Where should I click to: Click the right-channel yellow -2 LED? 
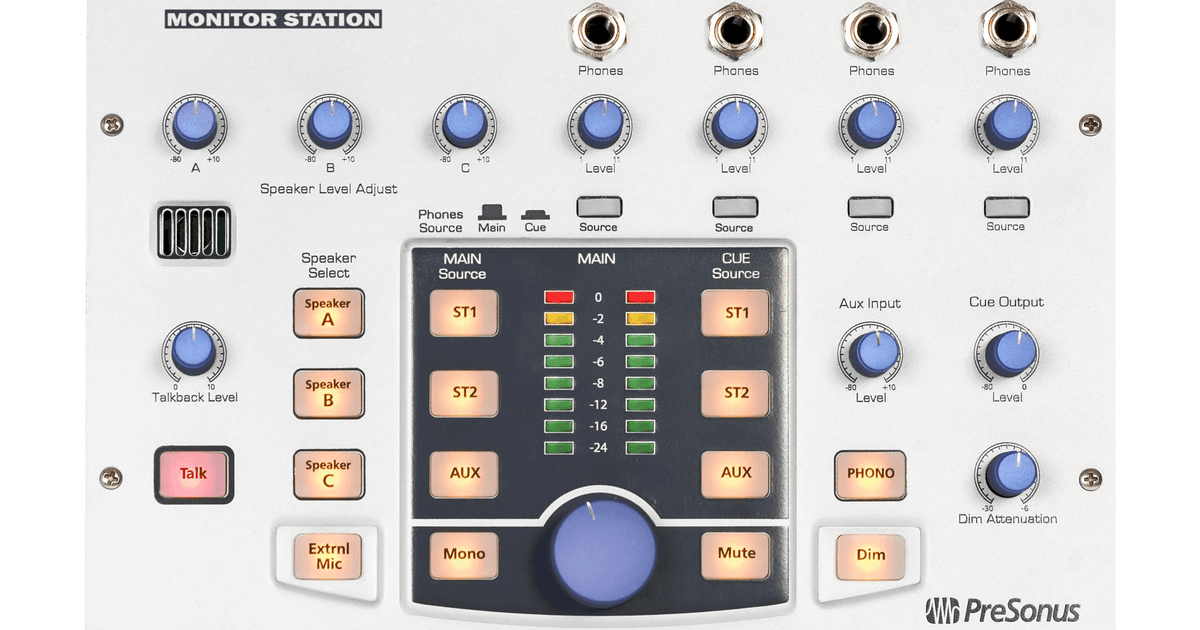640,319
